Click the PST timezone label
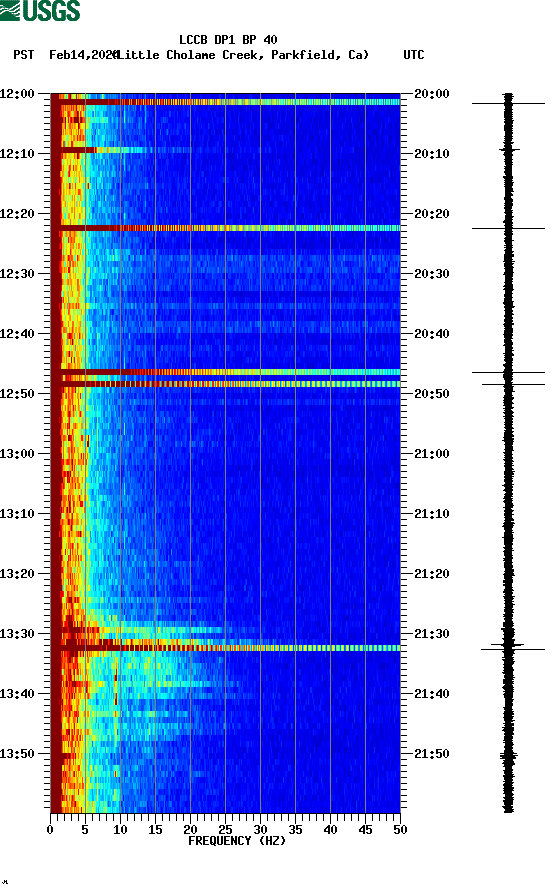 tap(24, 55)
